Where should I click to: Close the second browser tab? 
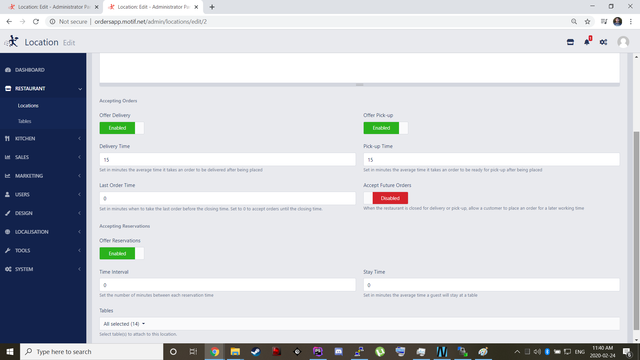click(x=196, y=7)
